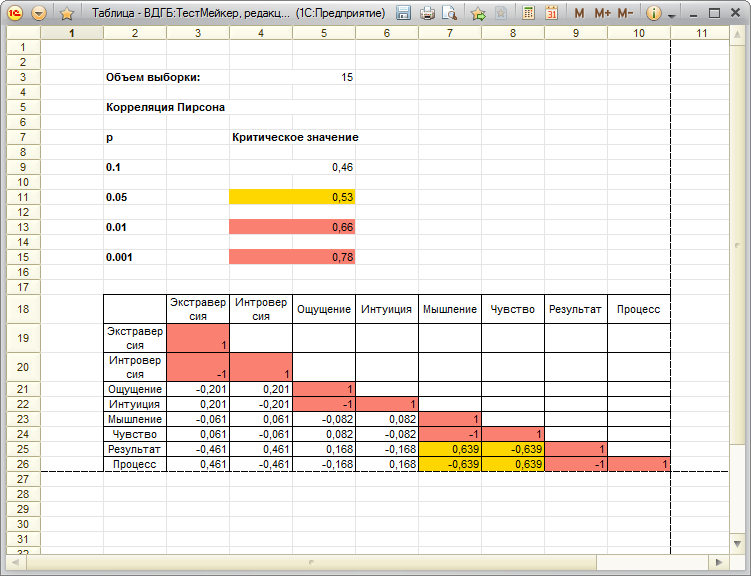Select column header 1
The height and width of the screenshot is (576, 751).
72,33
